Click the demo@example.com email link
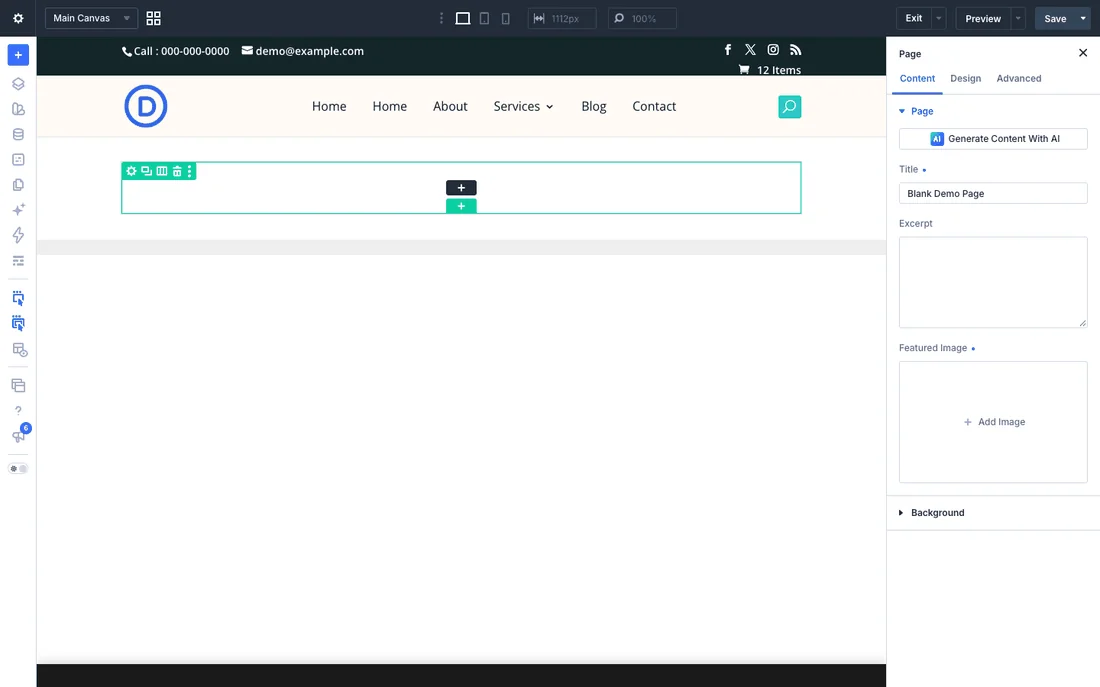Screen dimensions: 1100x687 (x=302, y=51)
